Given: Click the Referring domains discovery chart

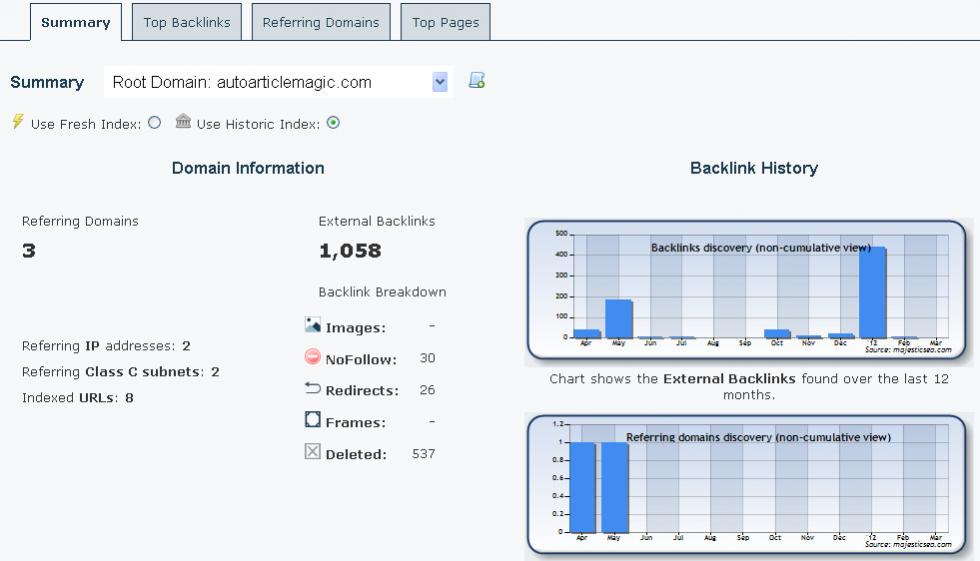Looking at the screenshot, I should [748, 485].
